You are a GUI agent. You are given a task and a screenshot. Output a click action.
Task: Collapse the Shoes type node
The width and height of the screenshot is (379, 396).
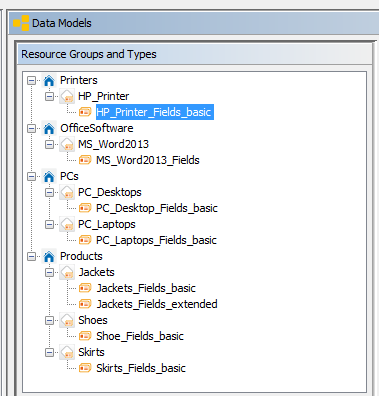click(x=49, y=320)
